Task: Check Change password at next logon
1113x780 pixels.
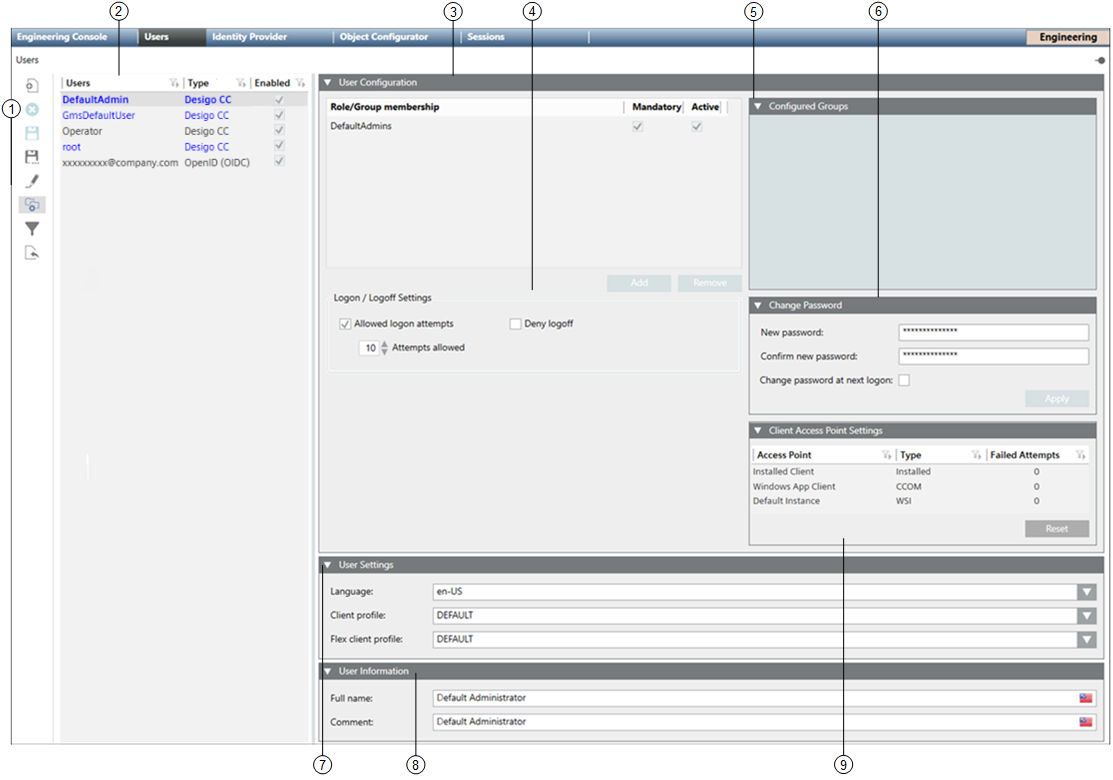Action: pos(904,380)
